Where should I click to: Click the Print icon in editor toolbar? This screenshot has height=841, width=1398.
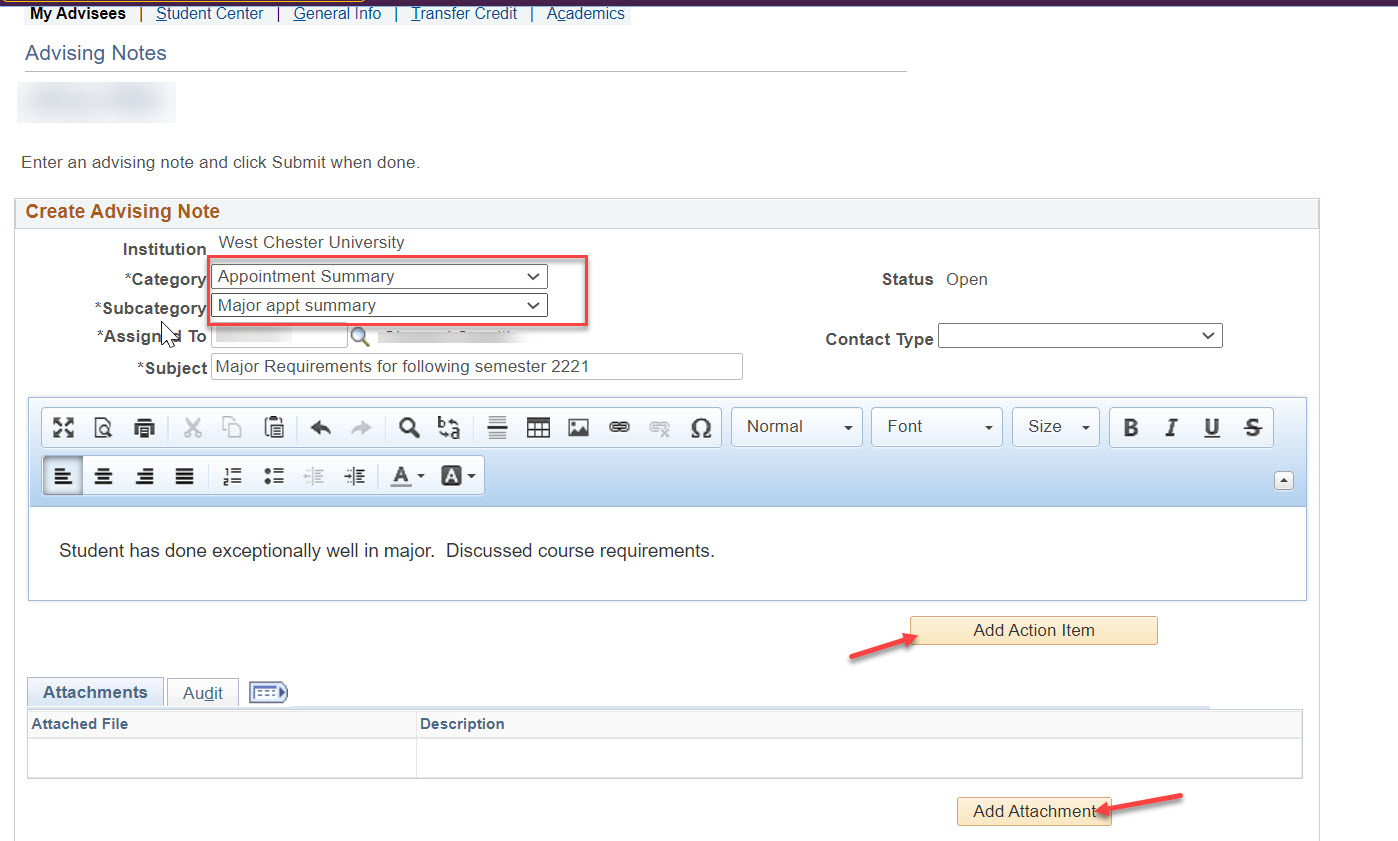point(144,428)
